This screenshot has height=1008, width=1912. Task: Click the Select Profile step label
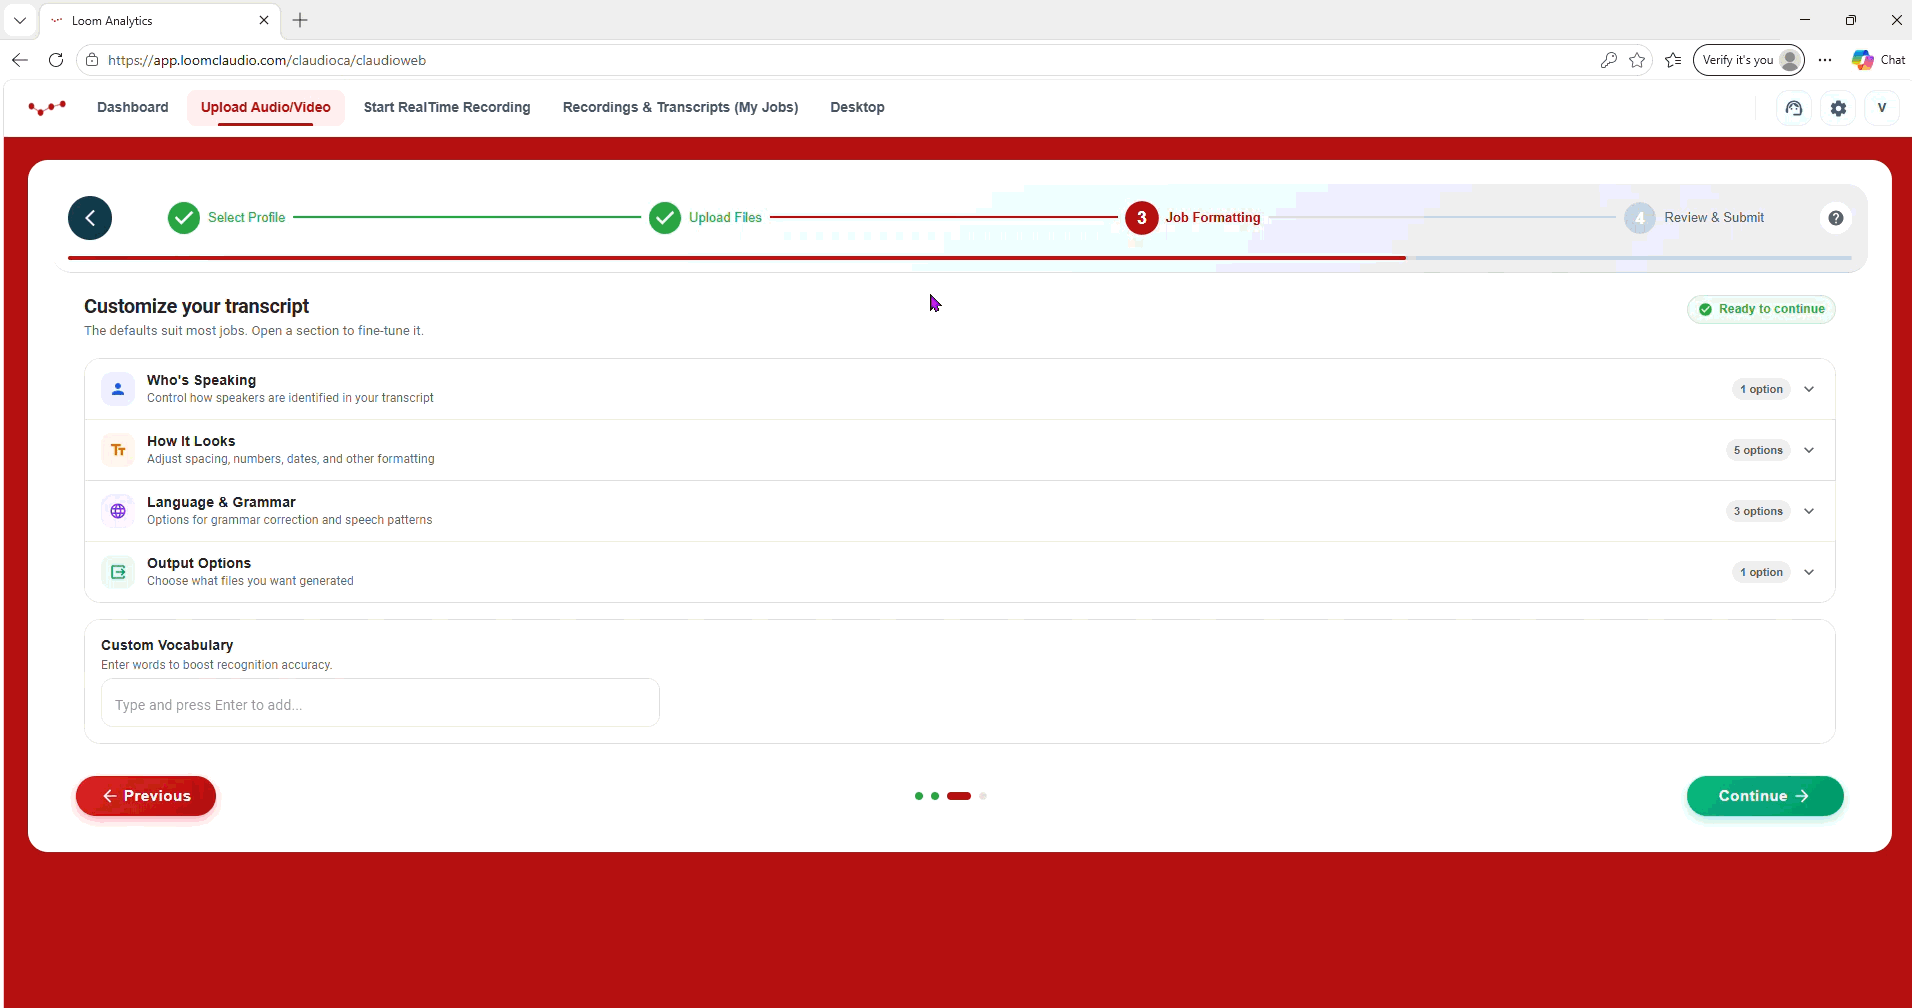[x=246, y=218]
